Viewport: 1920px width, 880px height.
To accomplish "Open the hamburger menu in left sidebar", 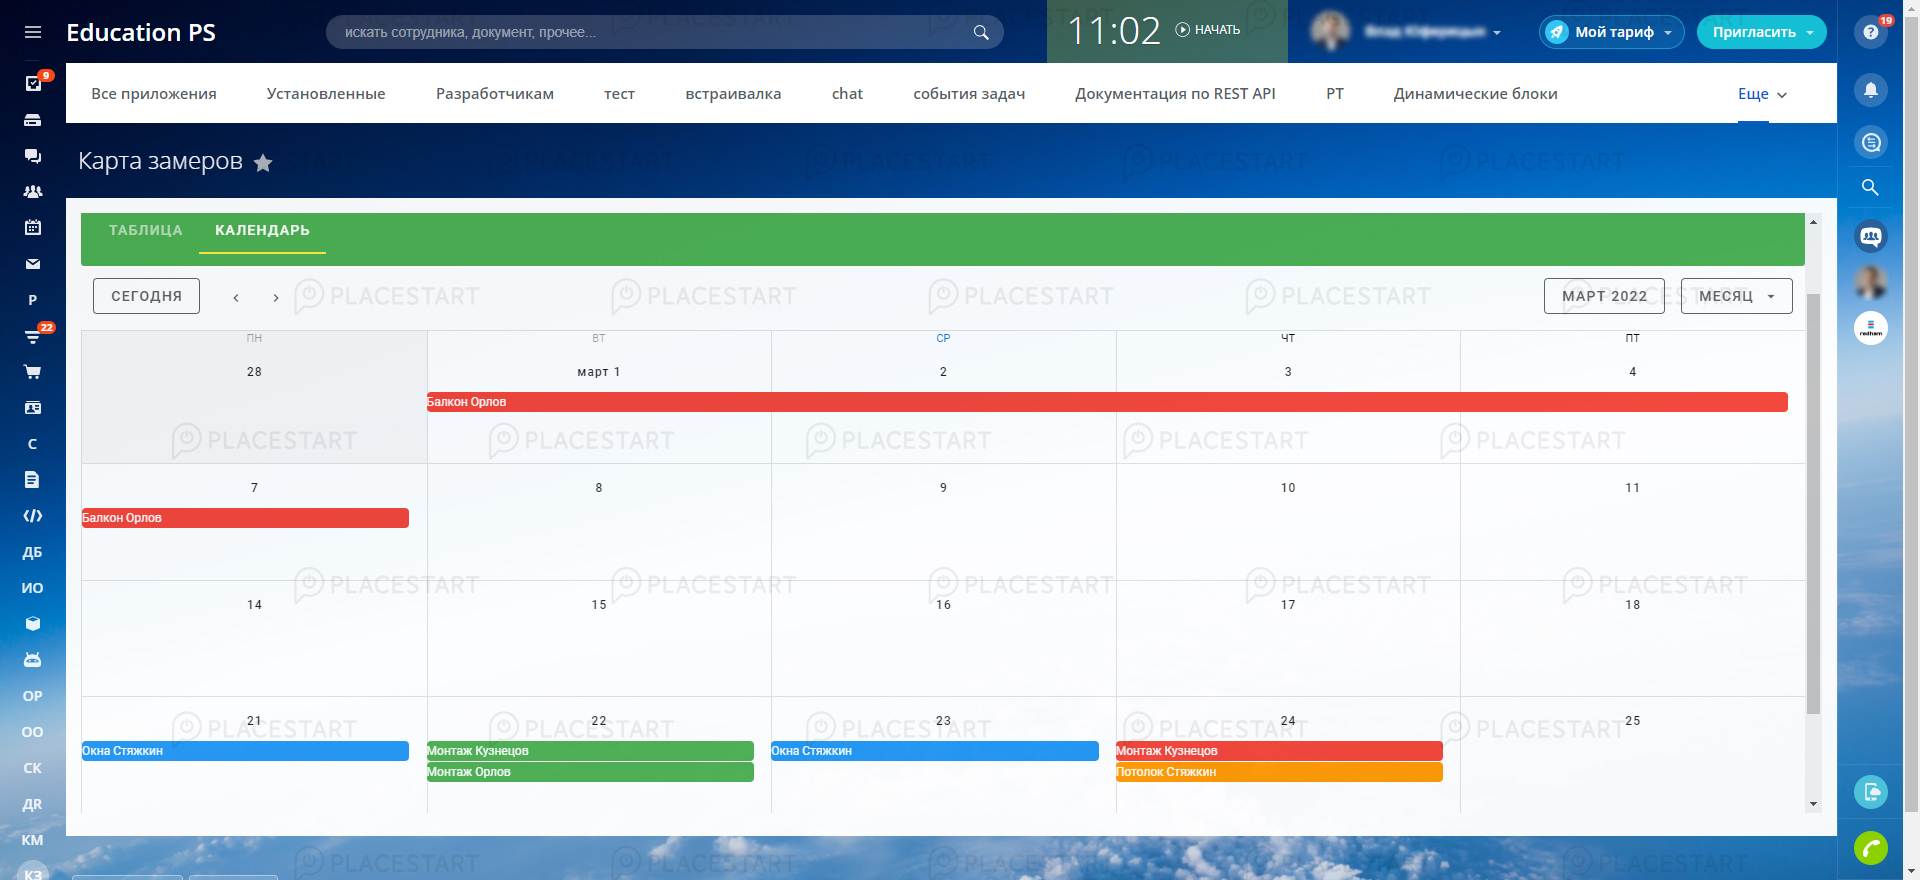I will pos(33,32).
